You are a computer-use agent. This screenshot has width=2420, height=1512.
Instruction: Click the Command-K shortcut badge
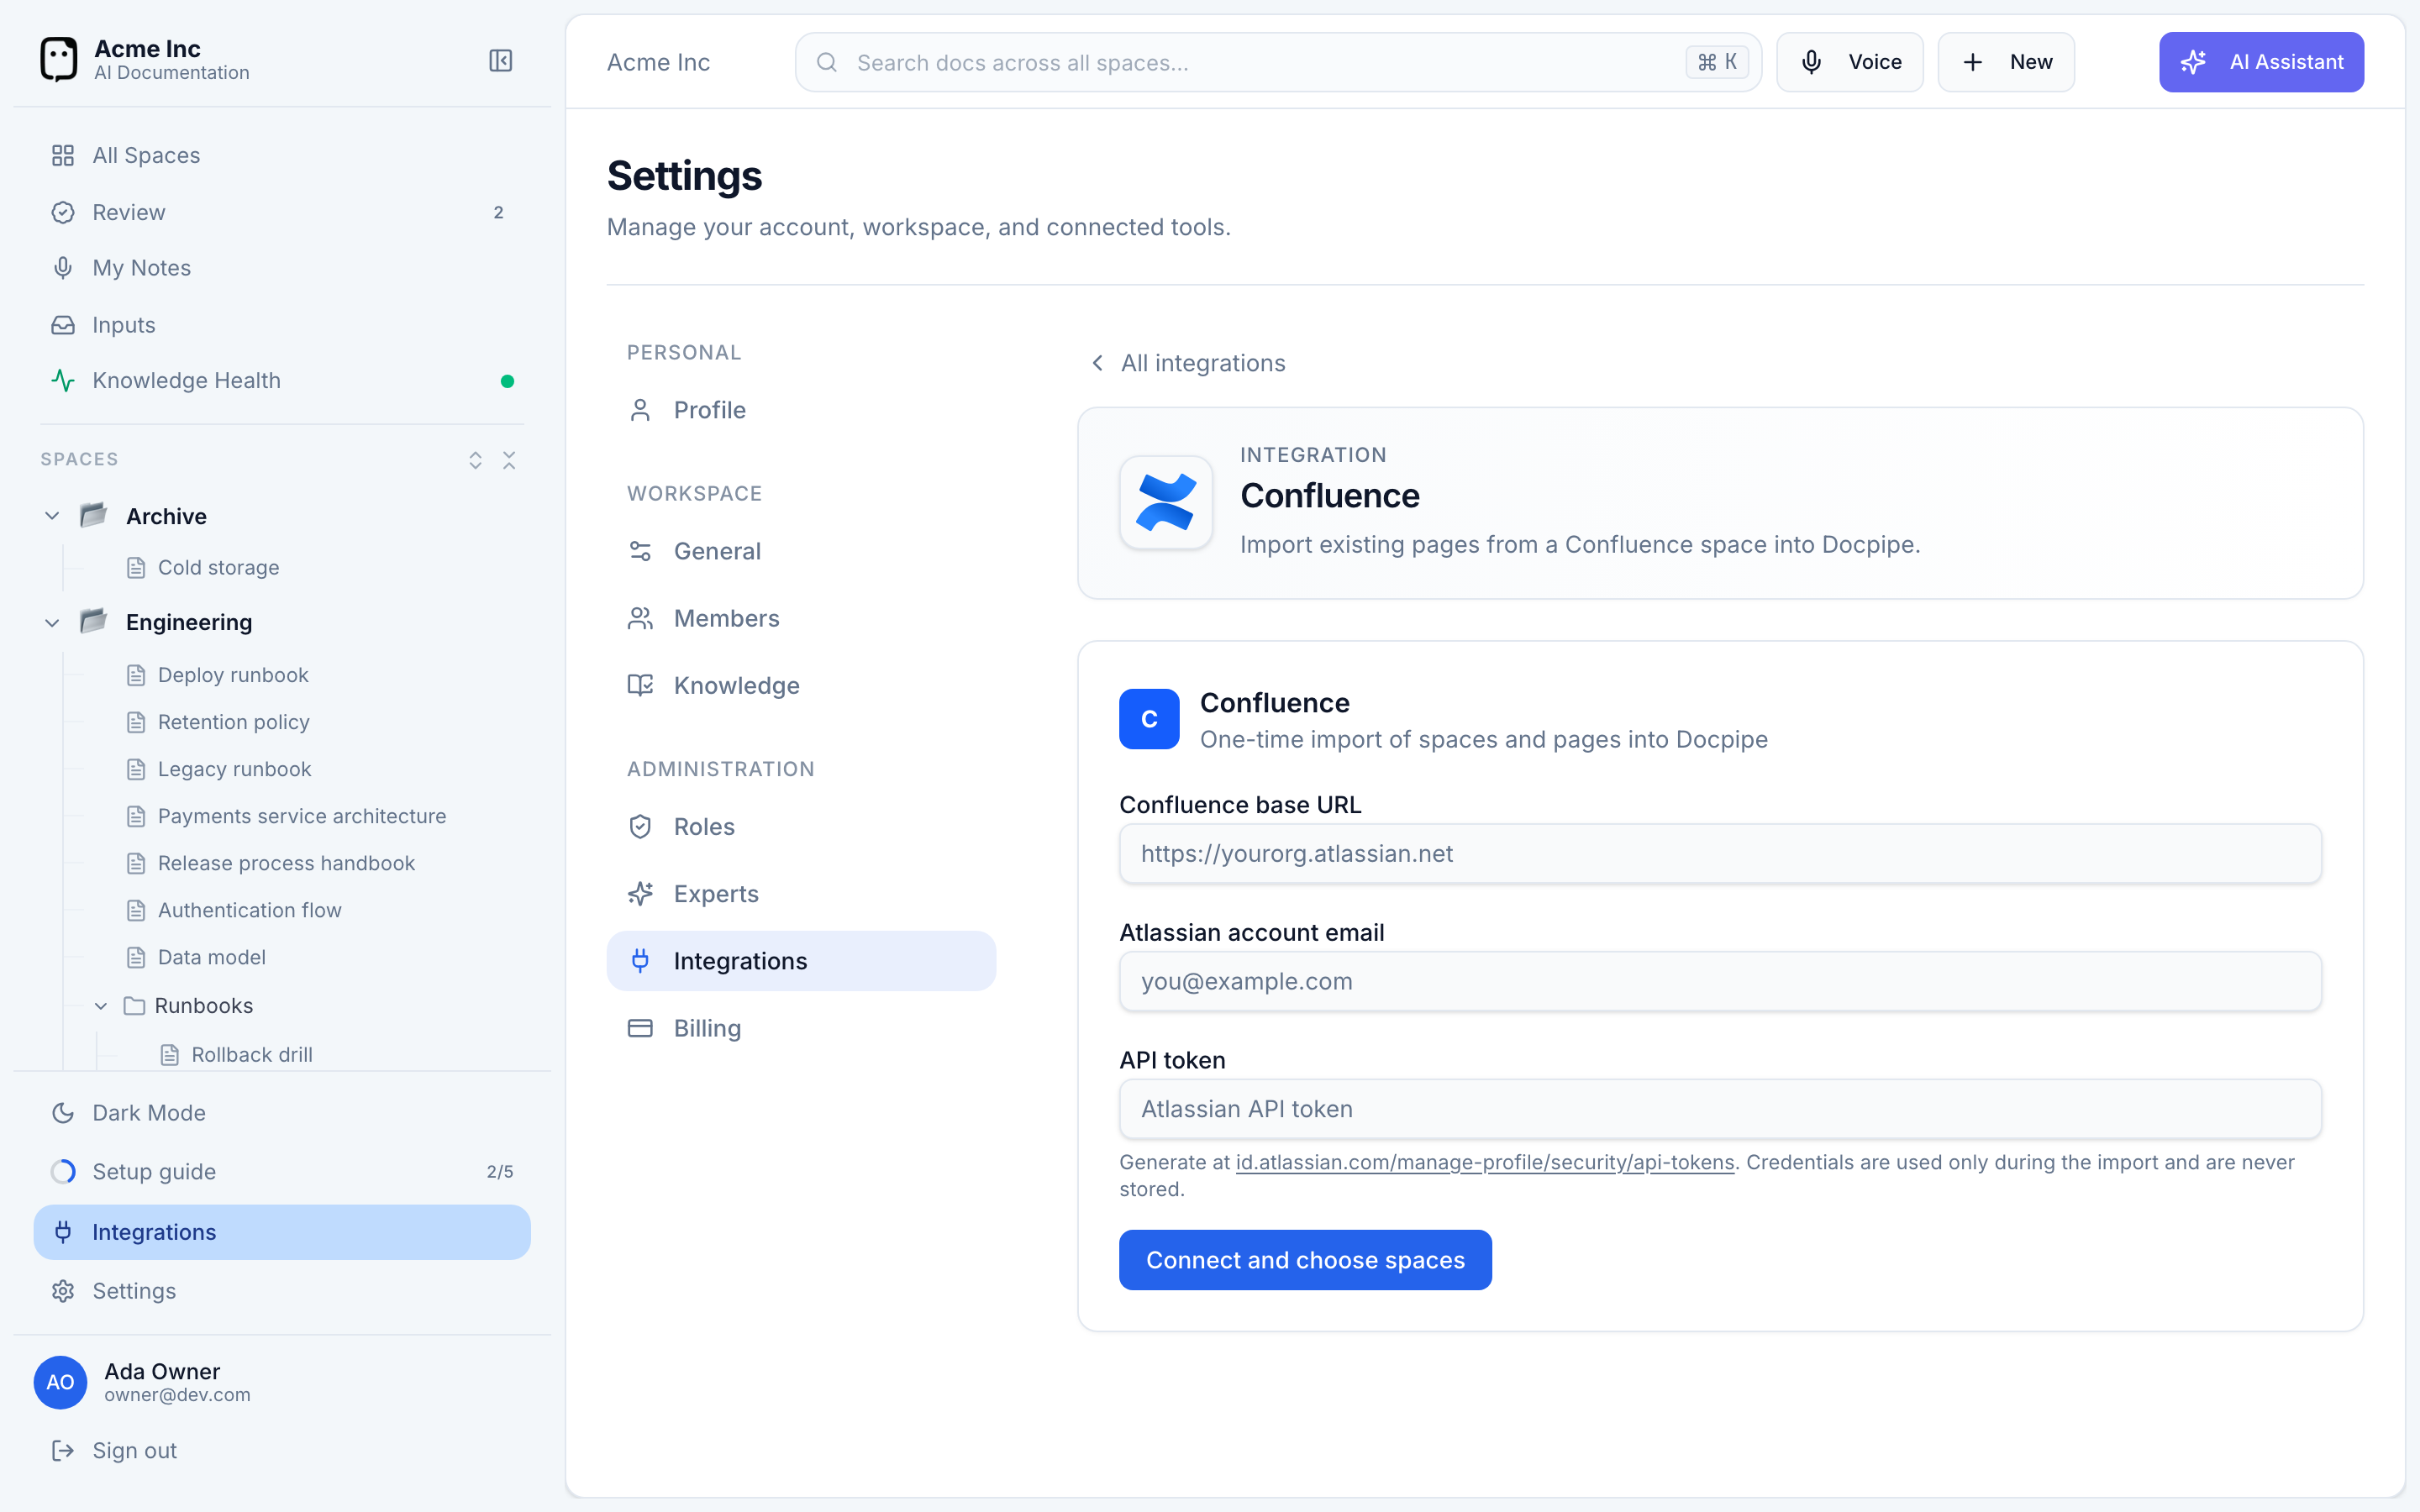point(1717,62)
